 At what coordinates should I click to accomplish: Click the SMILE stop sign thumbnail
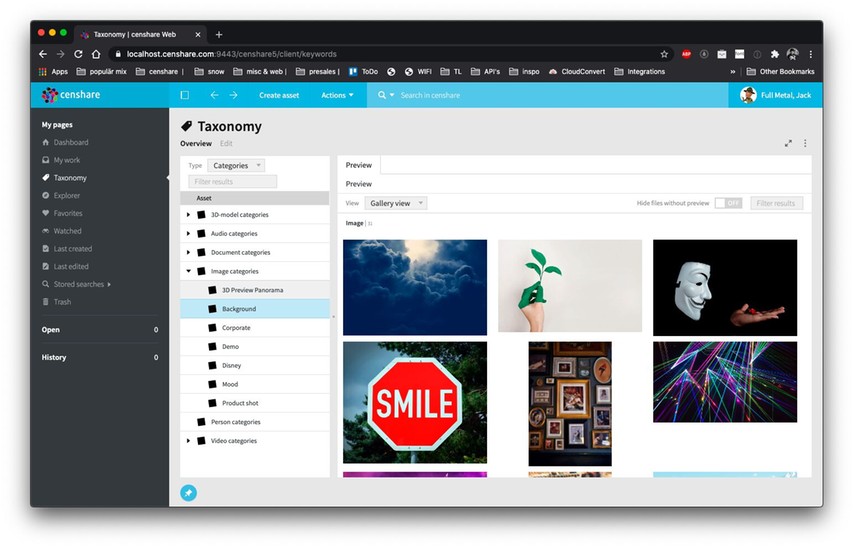point(415,402)
